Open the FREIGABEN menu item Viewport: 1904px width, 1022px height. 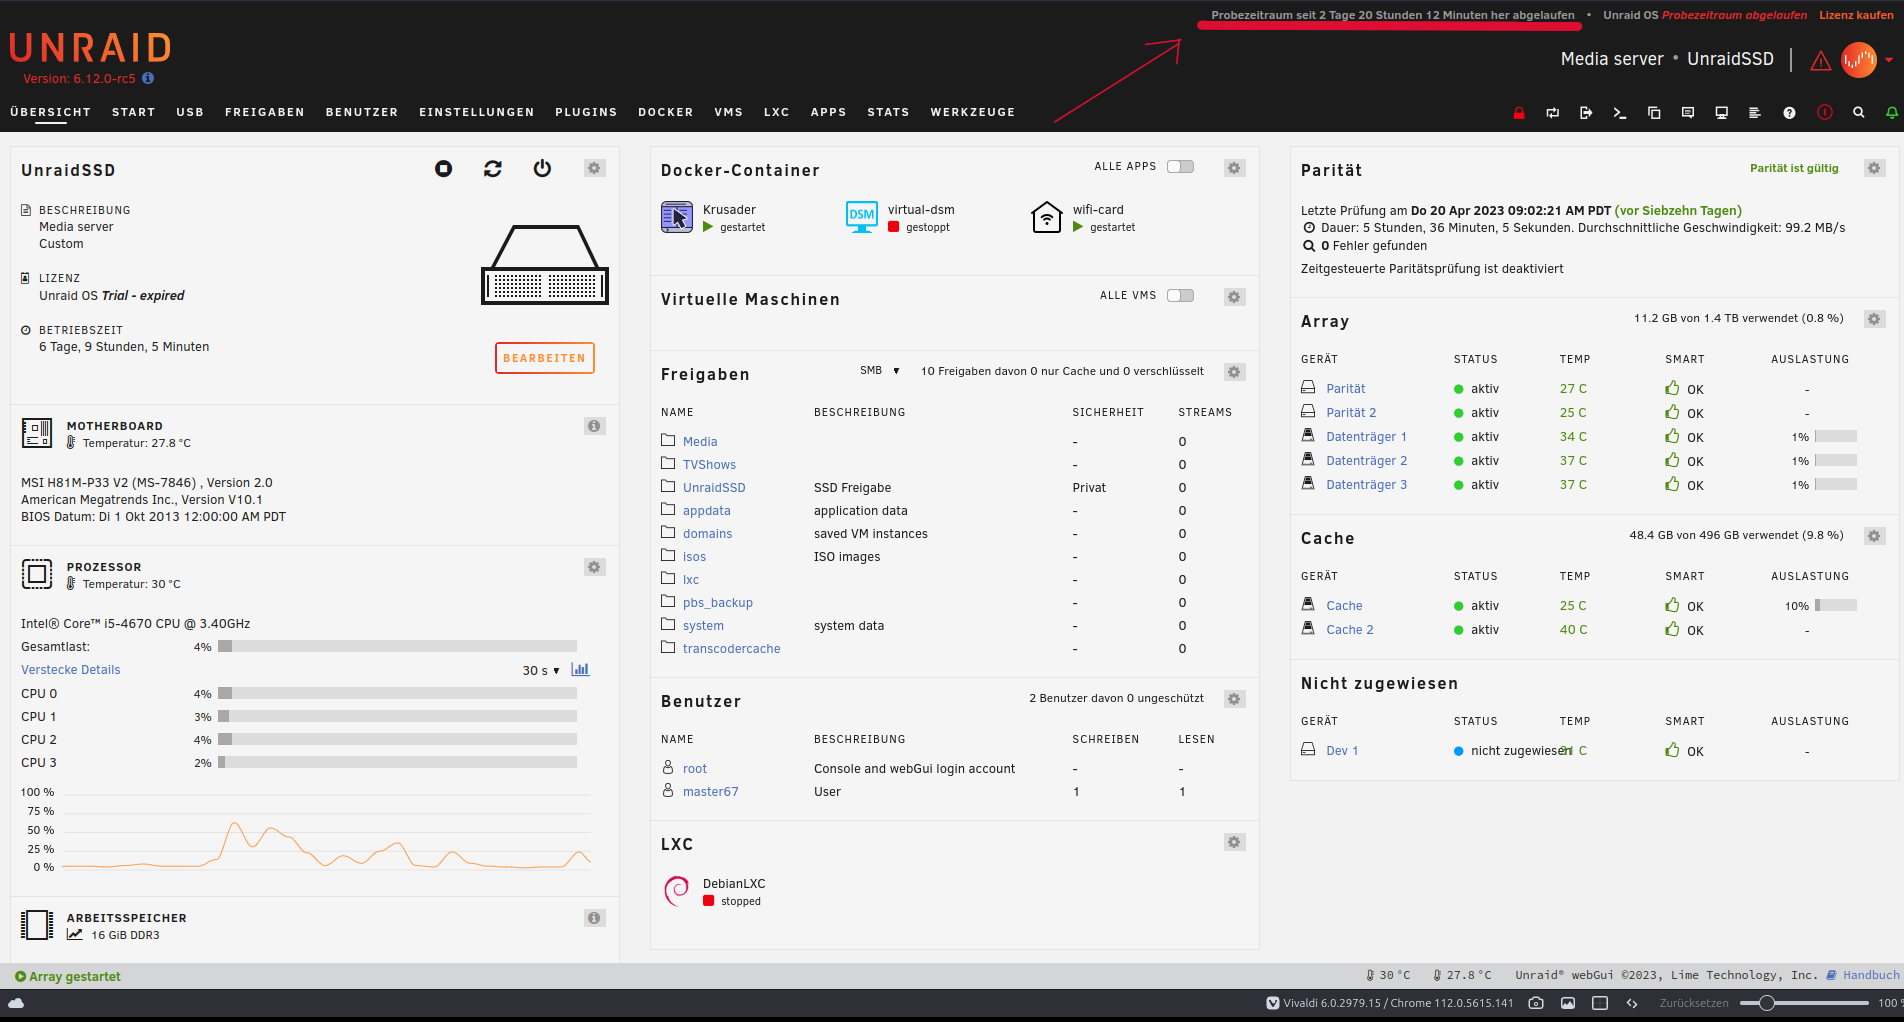pyautogui.click(x=265, y=113)
